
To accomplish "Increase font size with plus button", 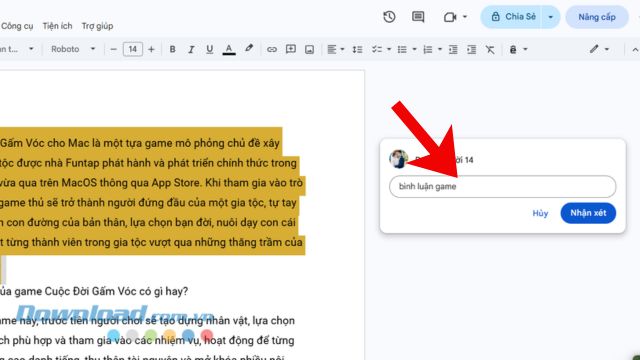I will pos(151,49).
